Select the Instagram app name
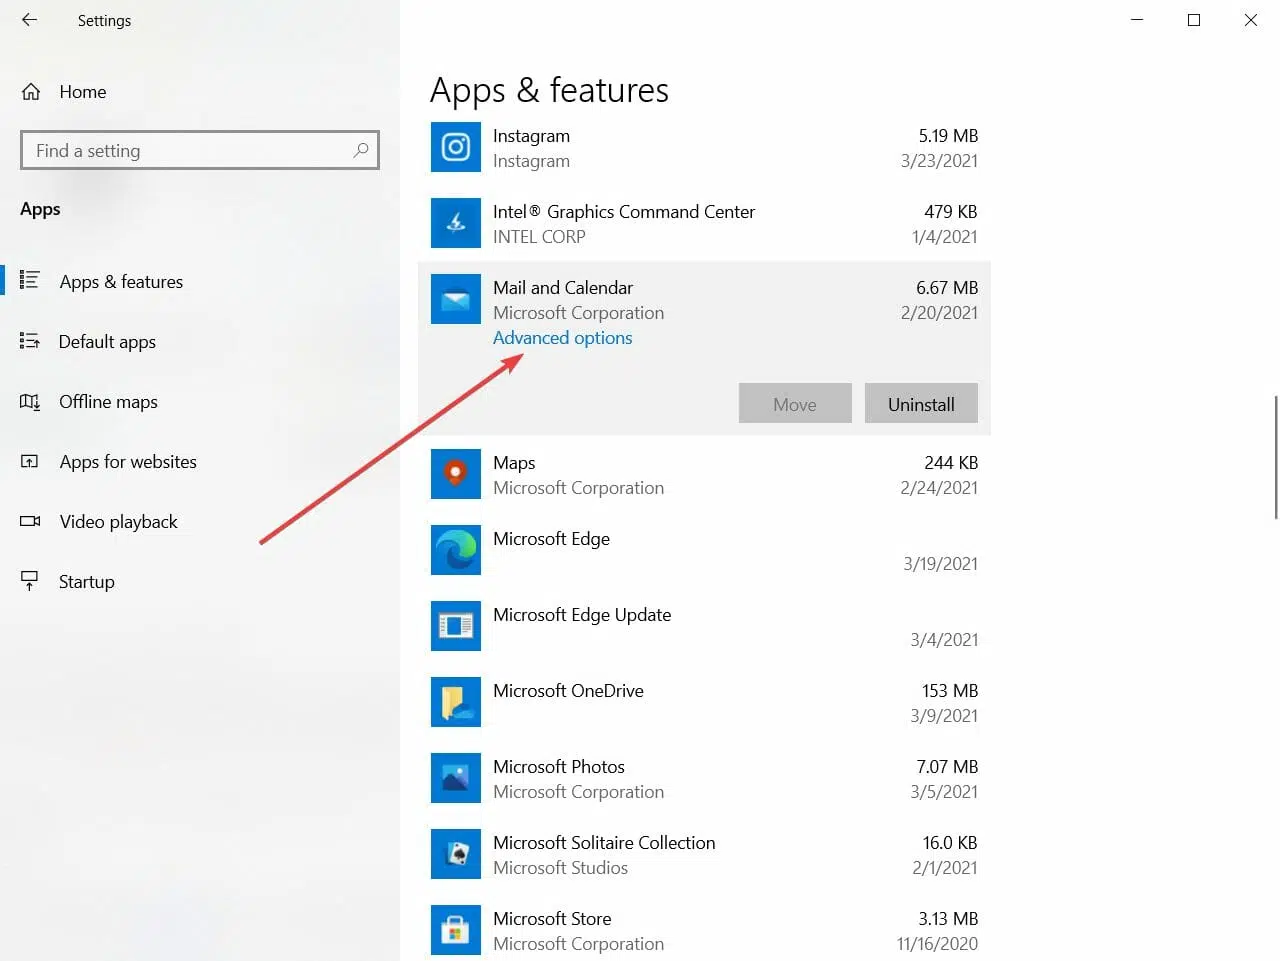 [531, 136]
